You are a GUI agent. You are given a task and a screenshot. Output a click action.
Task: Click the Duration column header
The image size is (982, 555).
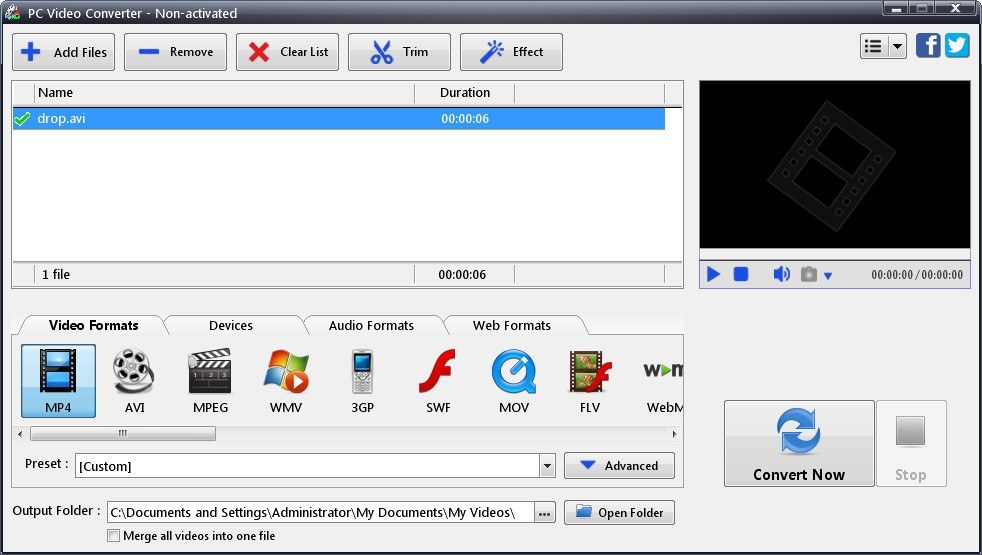point(465,93)
